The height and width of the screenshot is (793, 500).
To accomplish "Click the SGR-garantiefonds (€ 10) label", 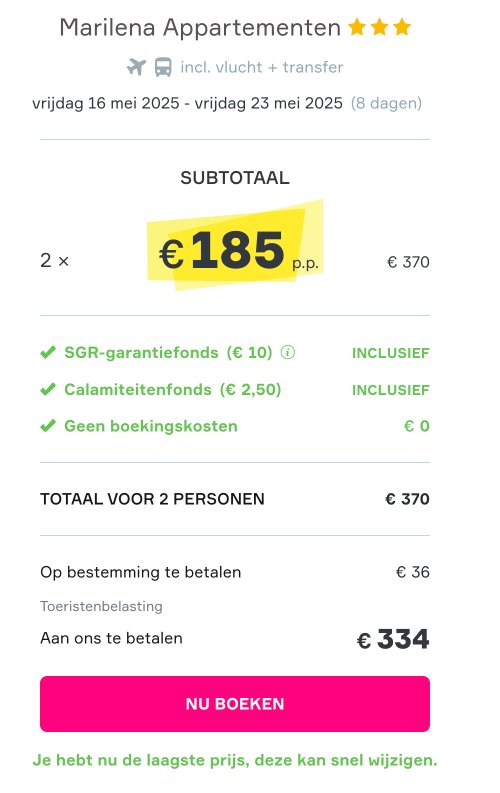I will [x=168, y=352].
